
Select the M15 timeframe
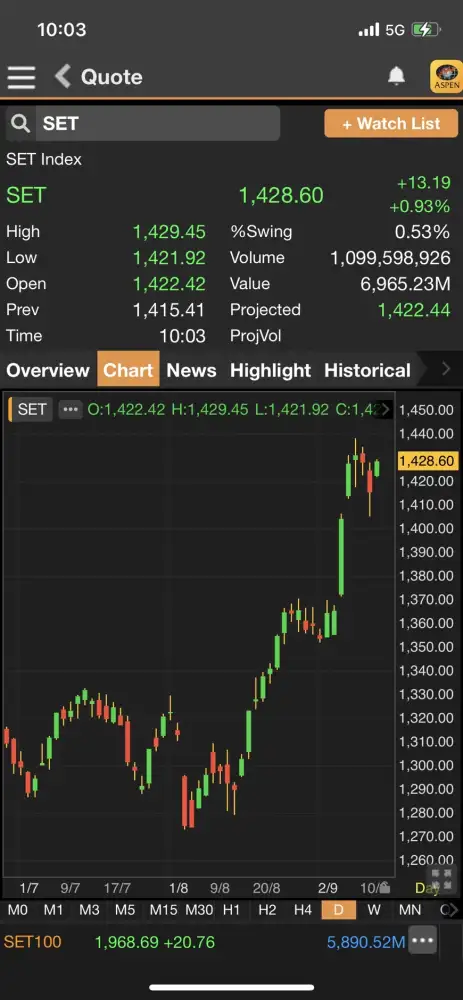click(163, 910)
